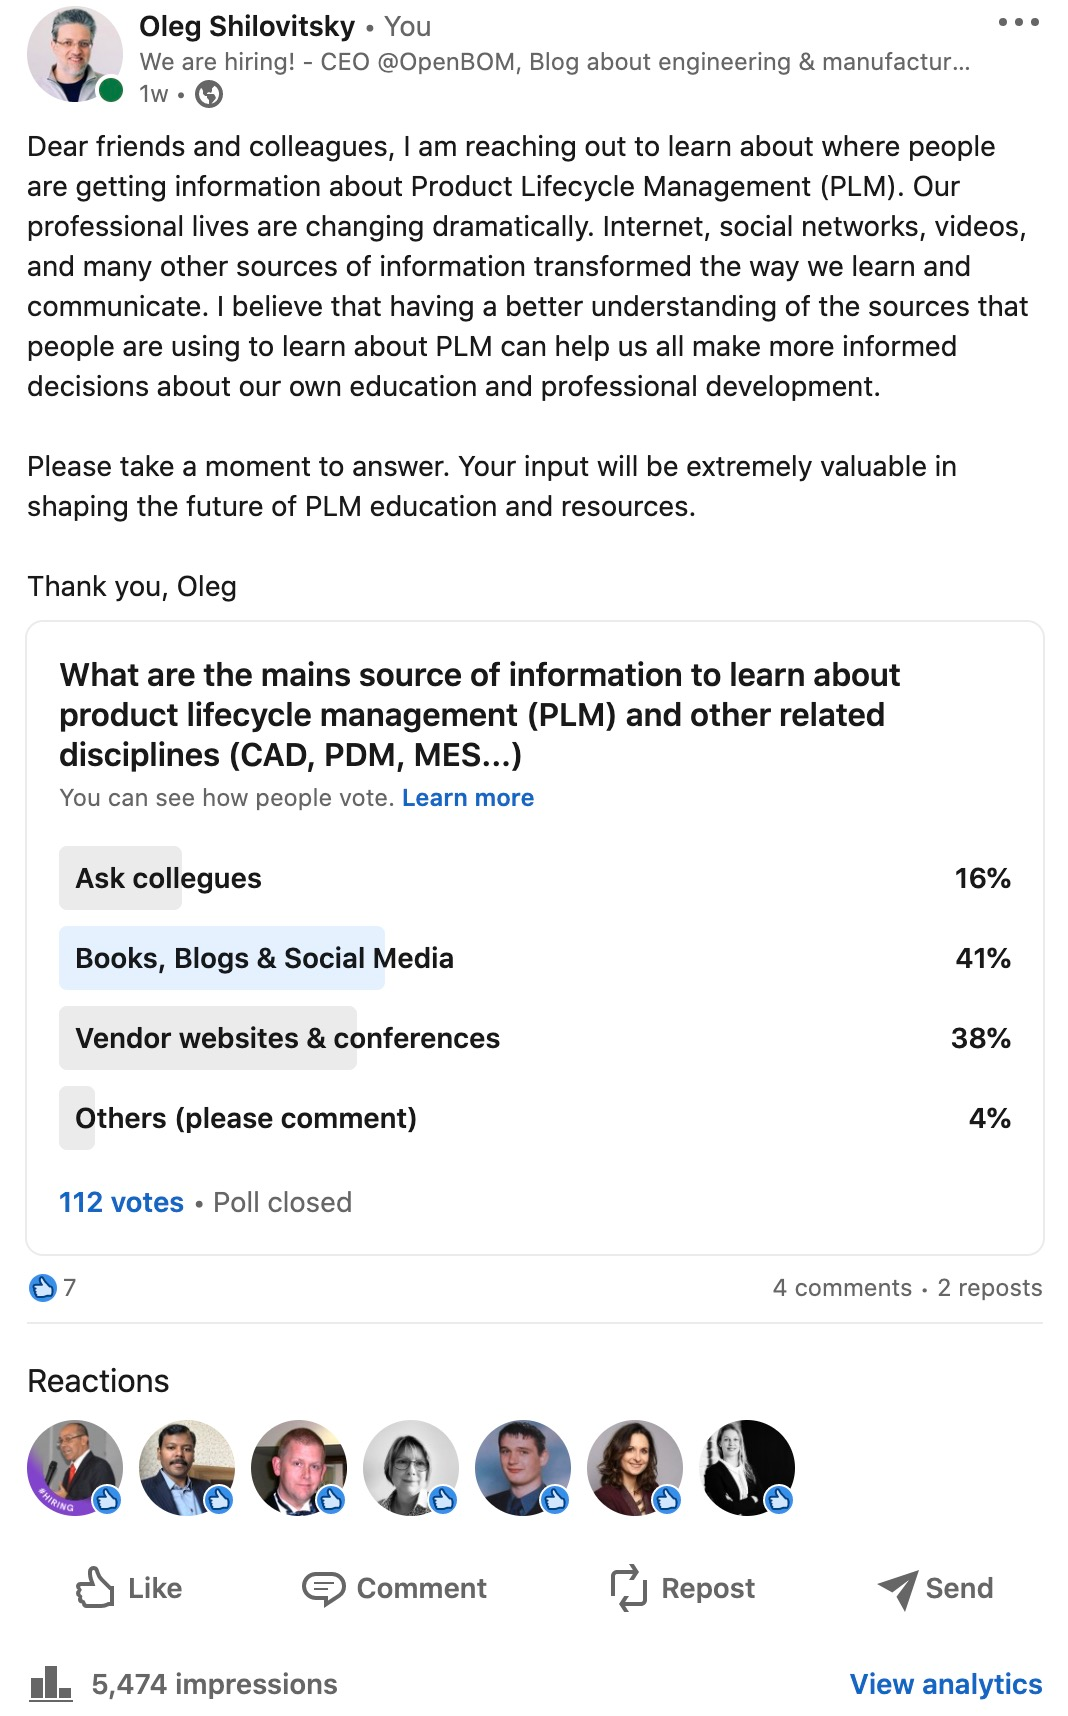Select the Ask collegues poll result
The image size is (1068, 1716).
535,878
